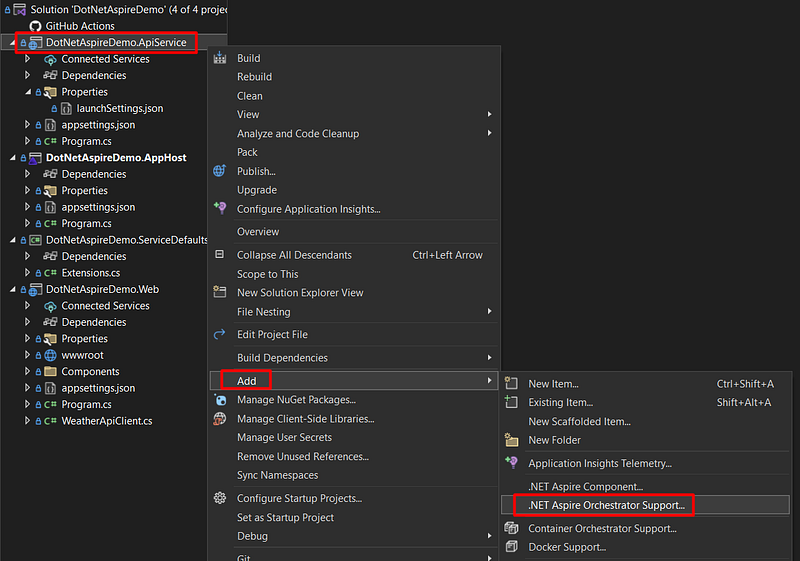Select Remove Unused References

[354, 456]
